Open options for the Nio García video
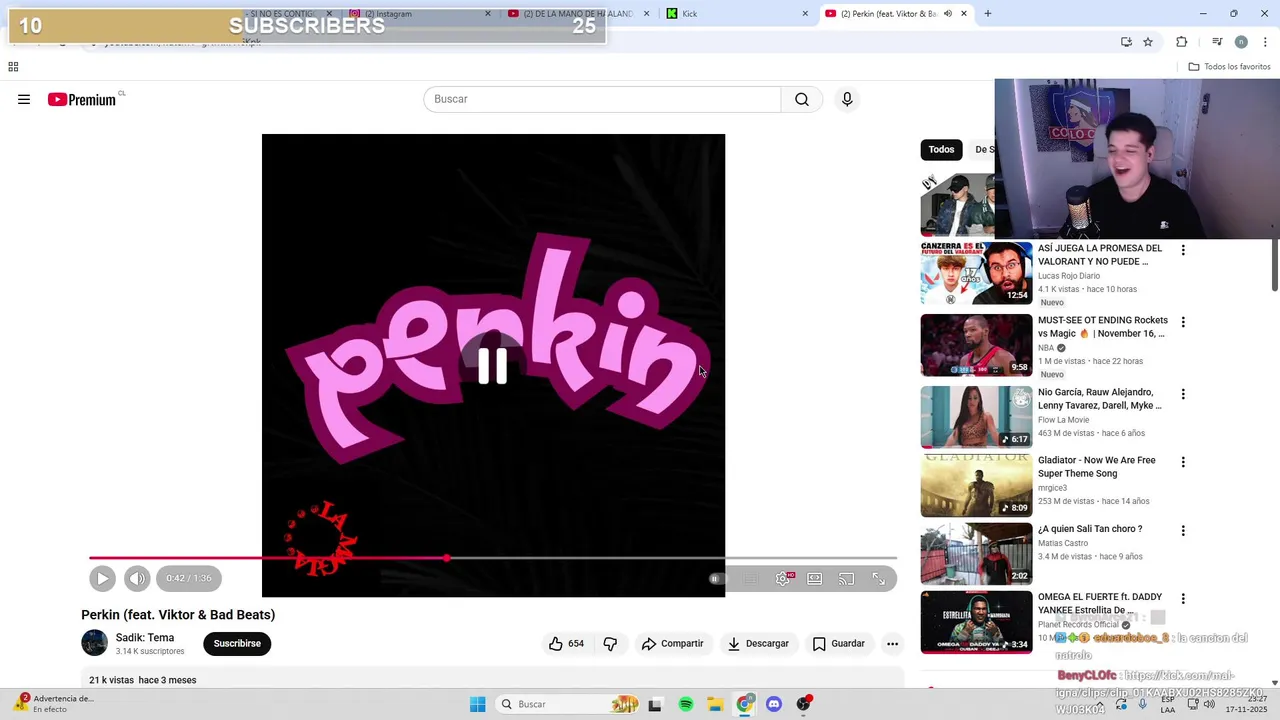1280x720 pixels. [1183, 394]
